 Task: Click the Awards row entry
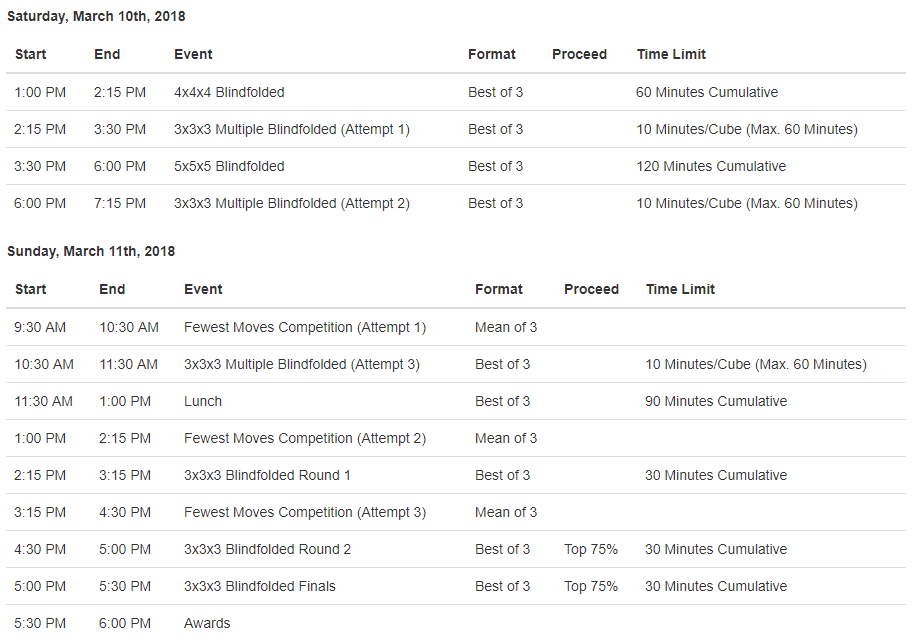456,622
